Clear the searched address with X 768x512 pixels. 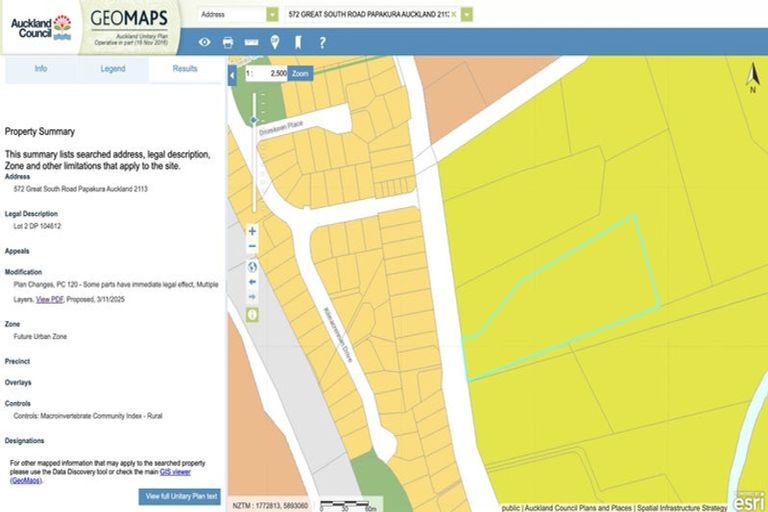click(453, 15)
